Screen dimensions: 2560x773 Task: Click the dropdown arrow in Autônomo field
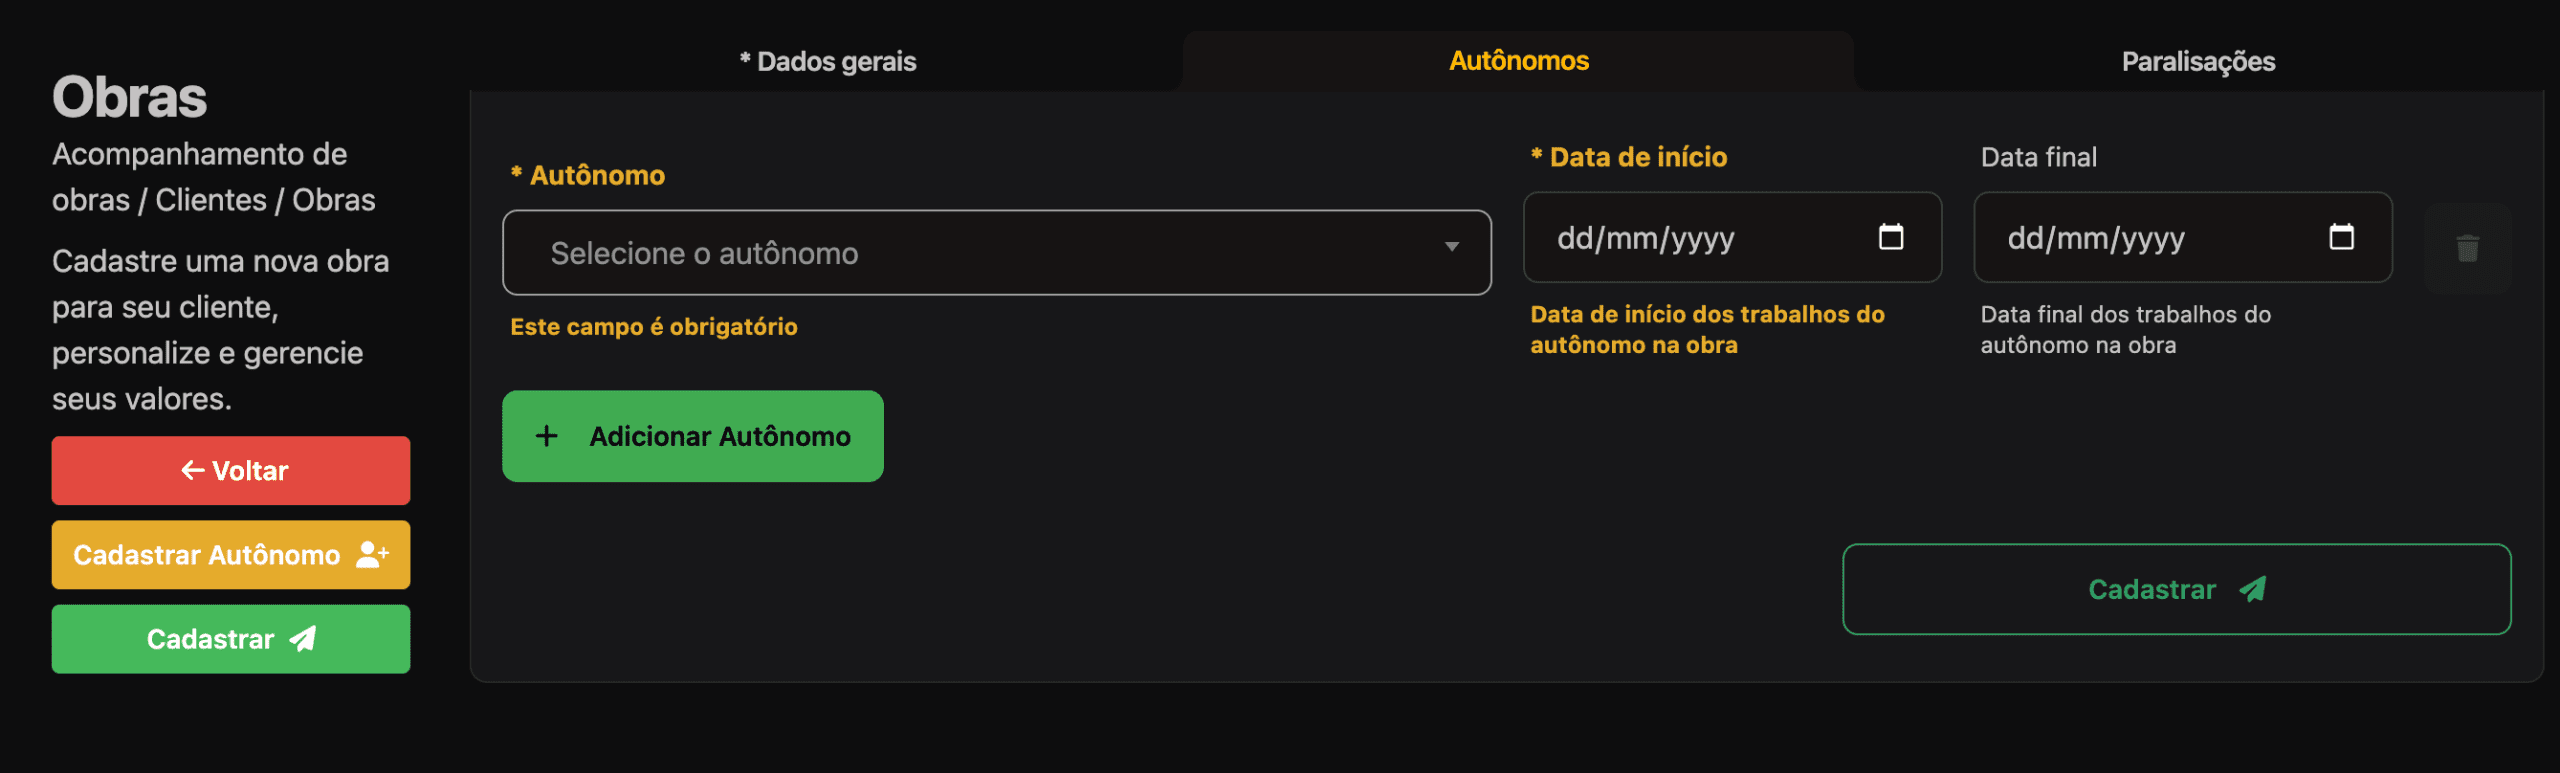point(1451,247)
